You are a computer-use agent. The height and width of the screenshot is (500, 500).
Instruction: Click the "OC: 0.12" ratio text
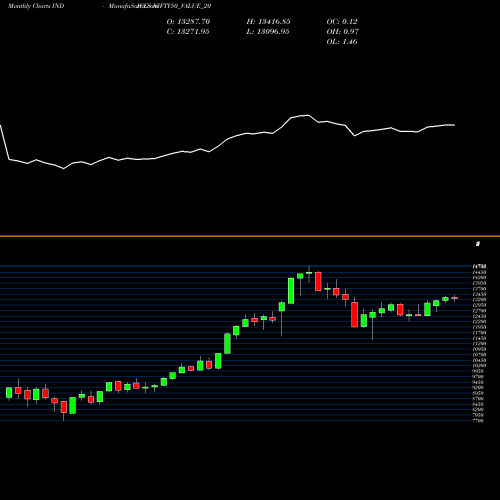(342, 22)
